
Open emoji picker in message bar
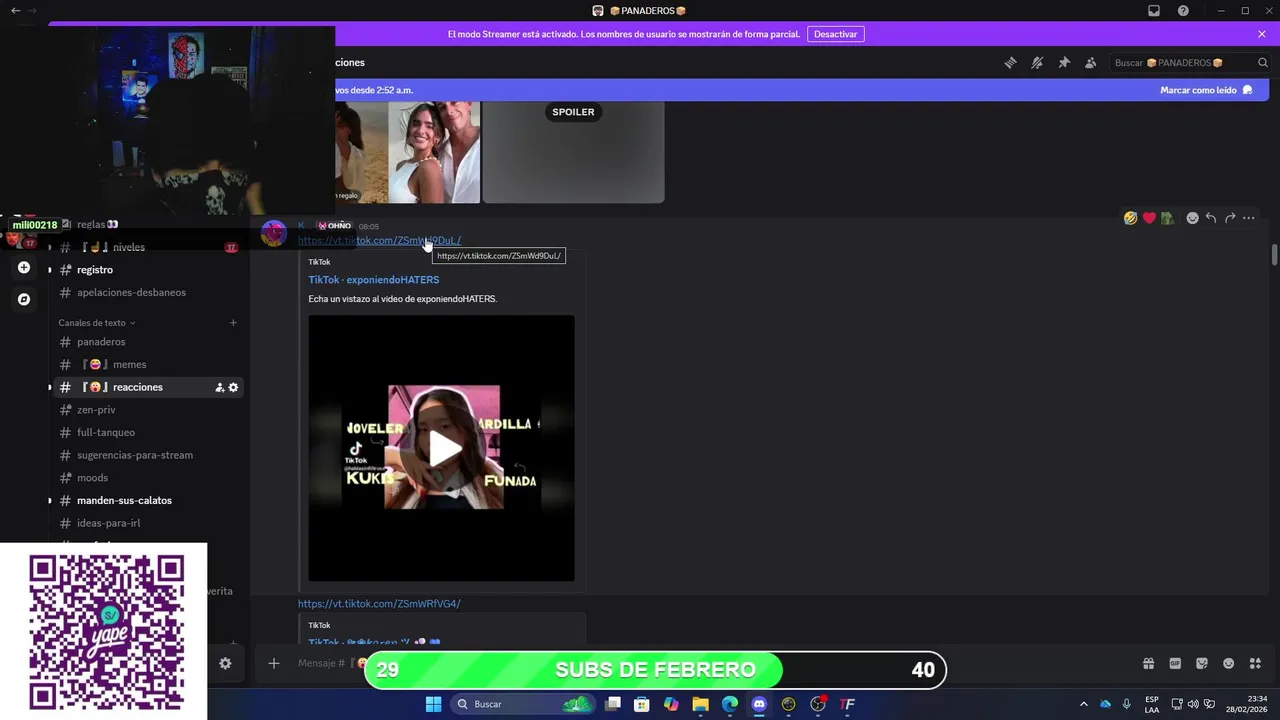coord(1228,663)
